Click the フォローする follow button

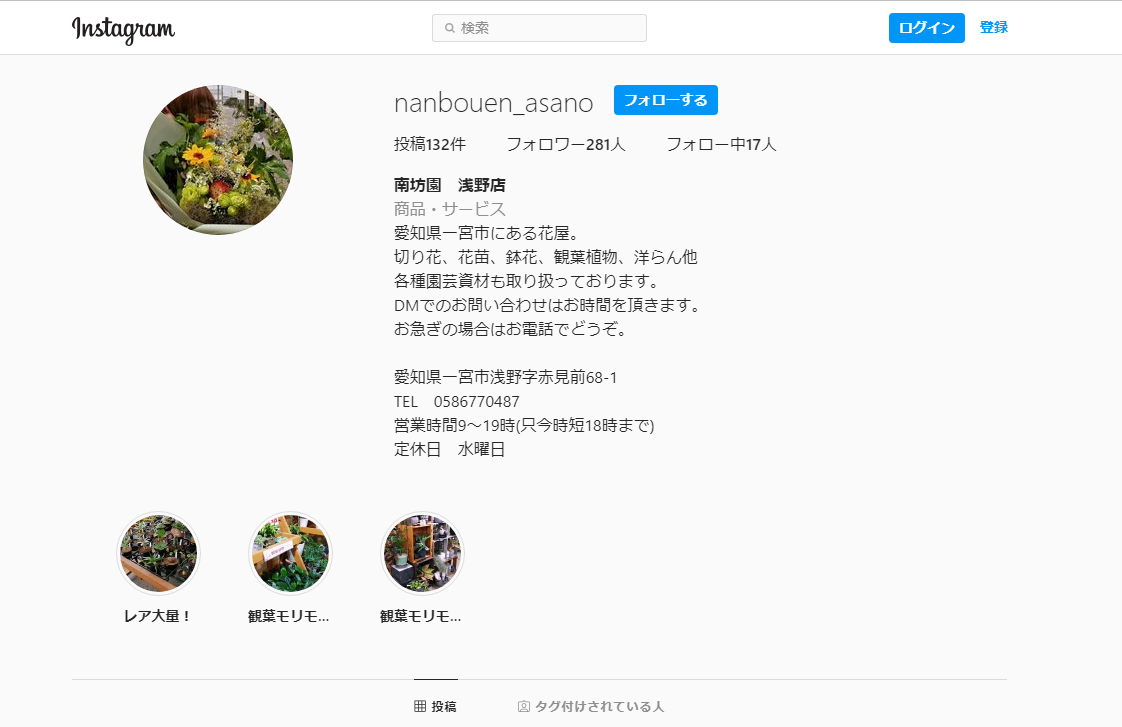[x=665, y=100]
